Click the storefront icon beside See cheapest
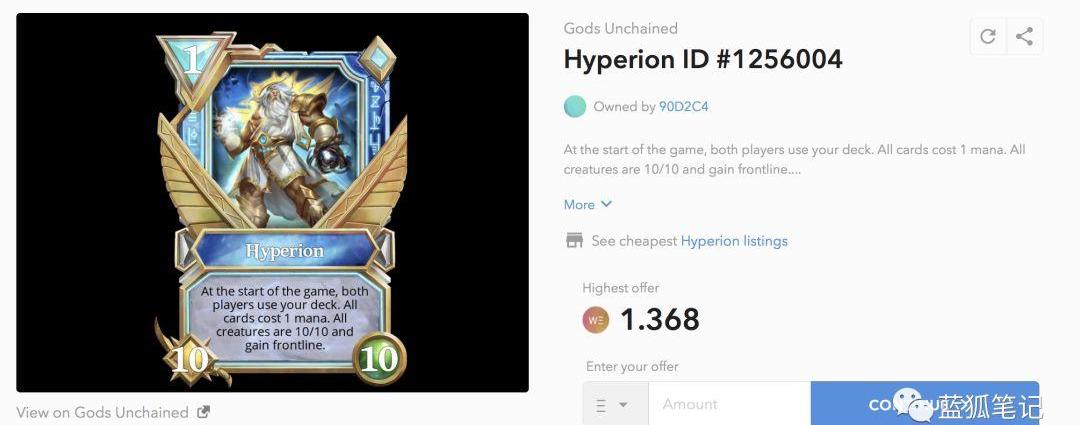1080x425 pixels. 574,240
